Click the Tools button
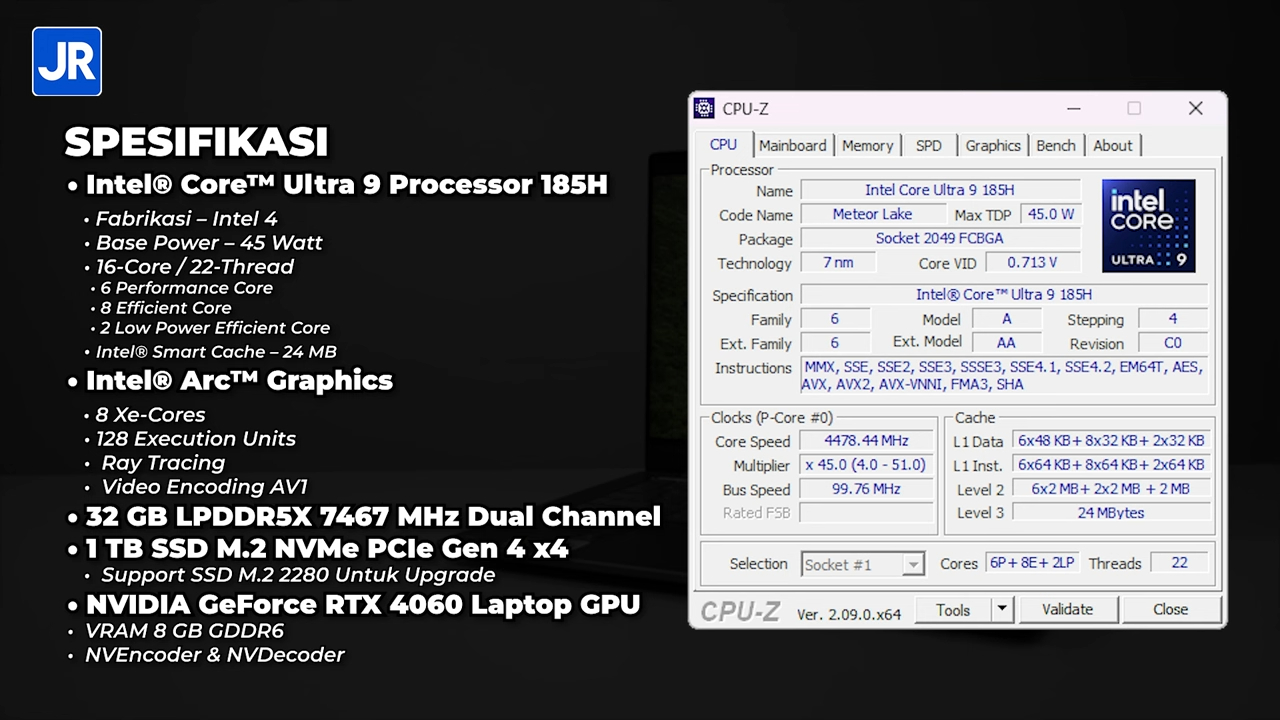 (952, 610)
